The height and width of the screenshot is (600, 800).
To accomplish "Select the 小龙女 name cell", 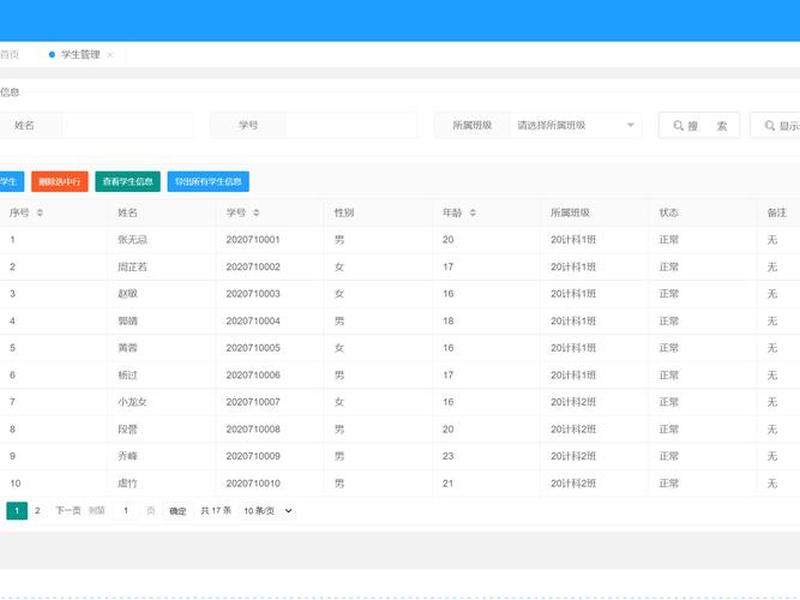I will coord(133,402).
